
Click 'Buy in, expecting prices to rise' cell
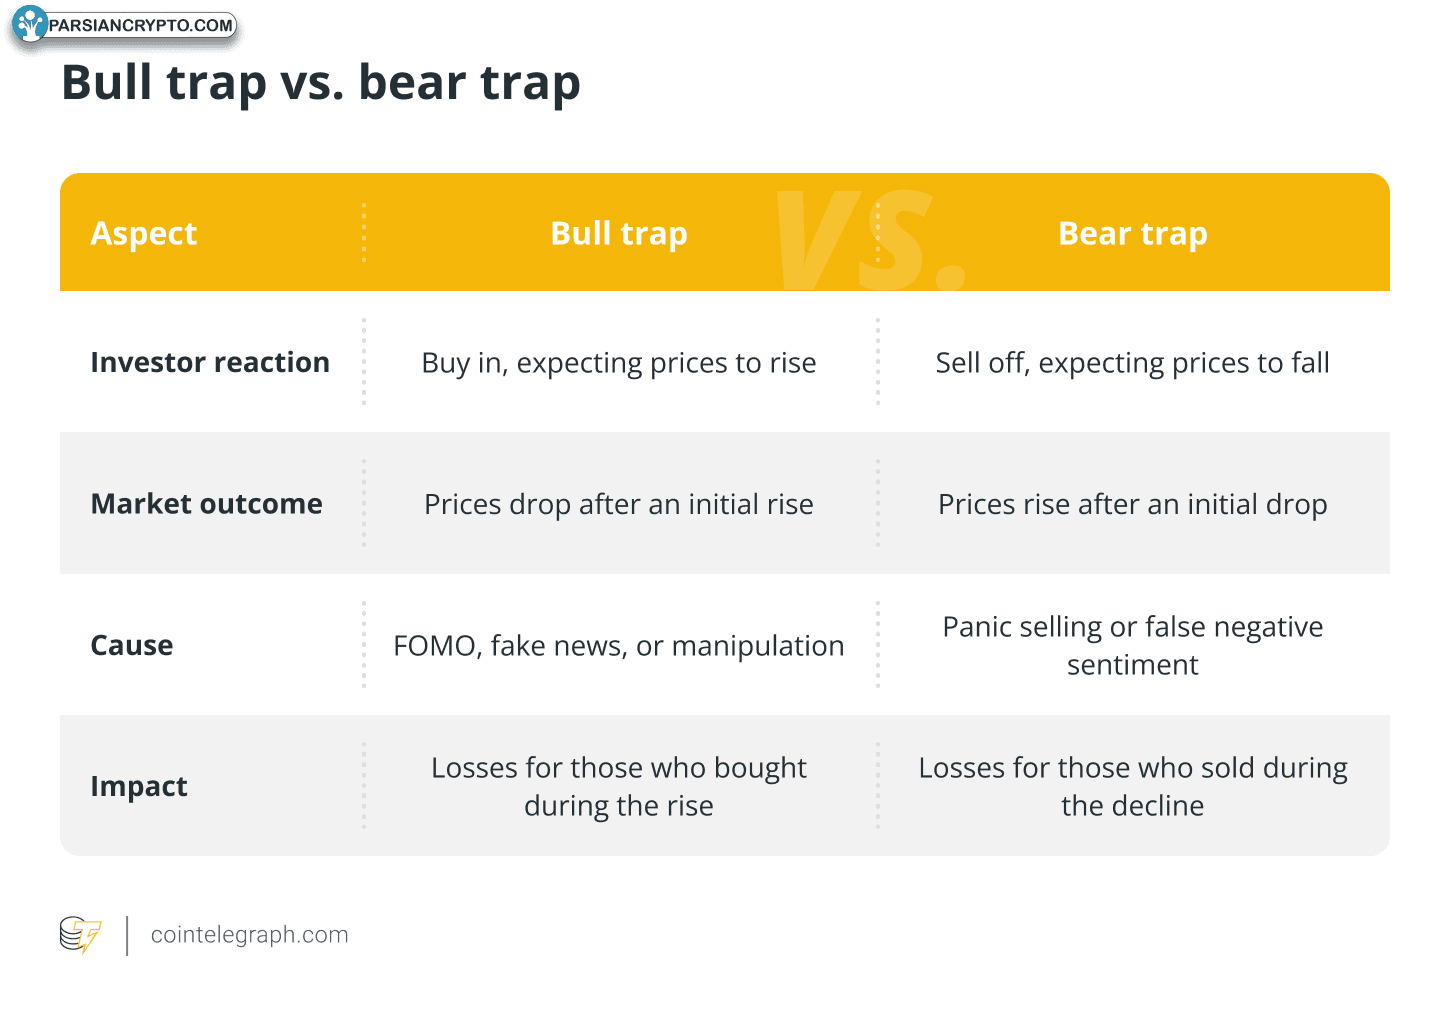[x=619, y=363]
